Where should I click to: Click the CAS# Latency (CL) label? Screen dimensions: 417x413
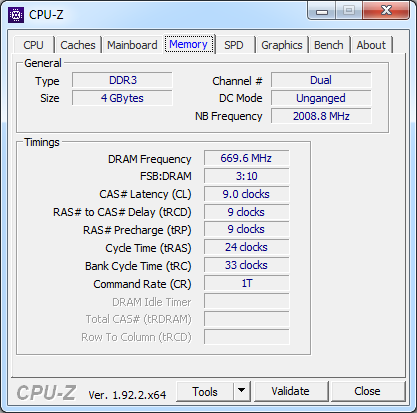(x=145, y=194)
